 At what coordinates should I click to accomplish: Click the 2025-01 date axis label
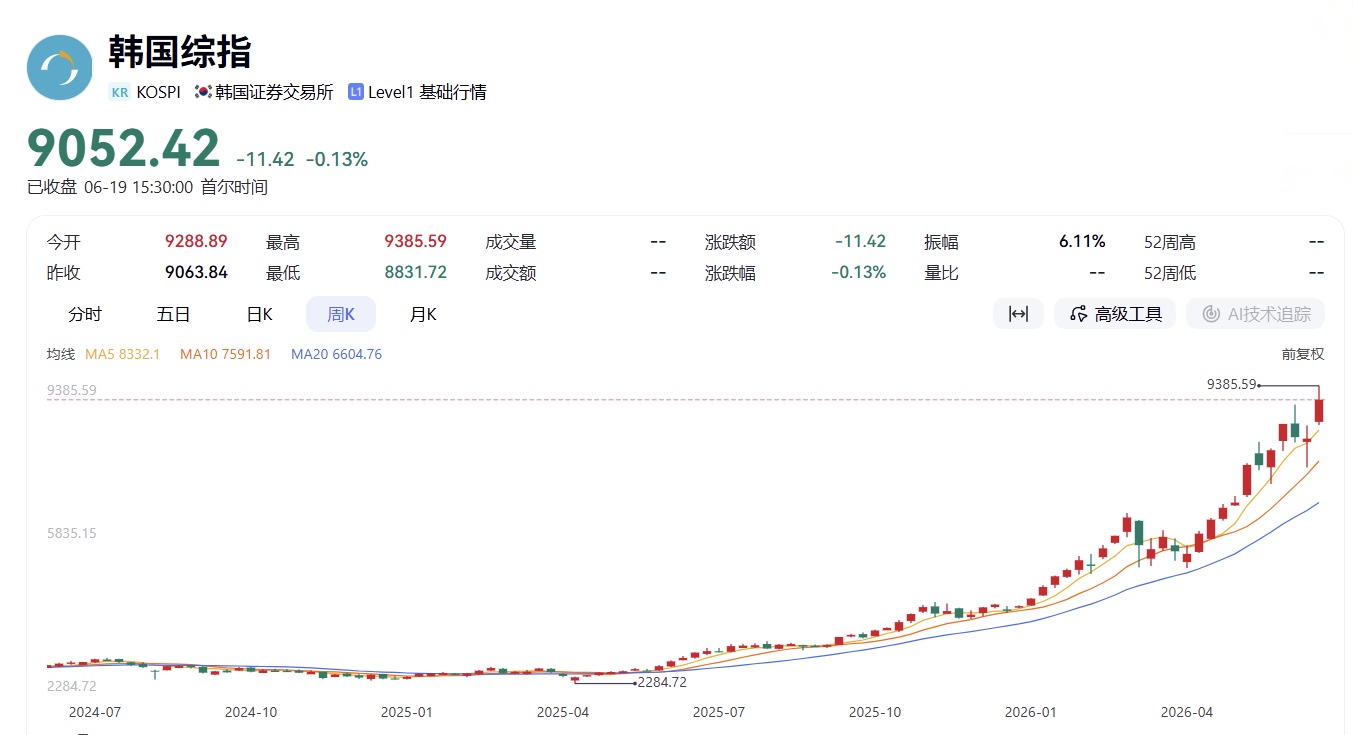pyautogui.click(x=407, y=712)
